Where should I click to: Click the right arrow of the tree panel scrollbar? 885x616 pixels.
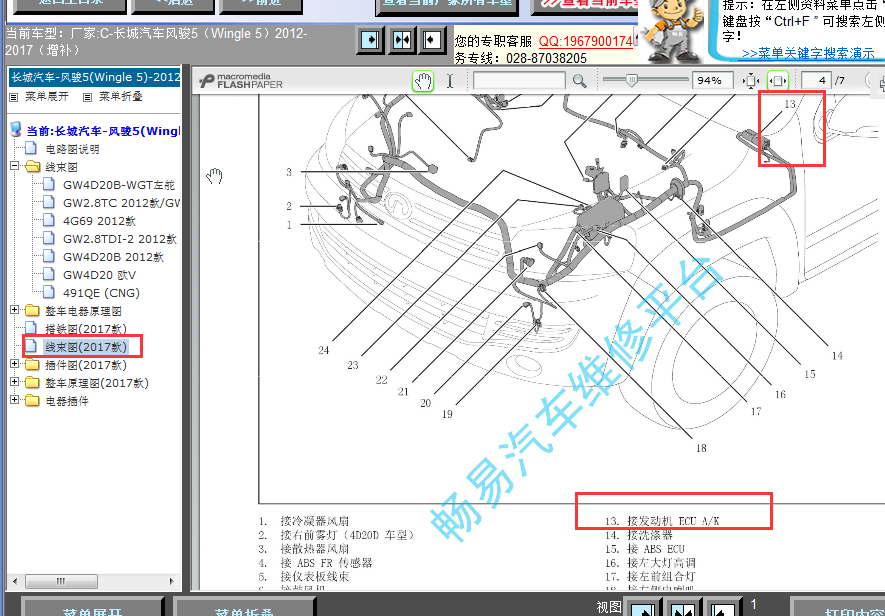172,581
